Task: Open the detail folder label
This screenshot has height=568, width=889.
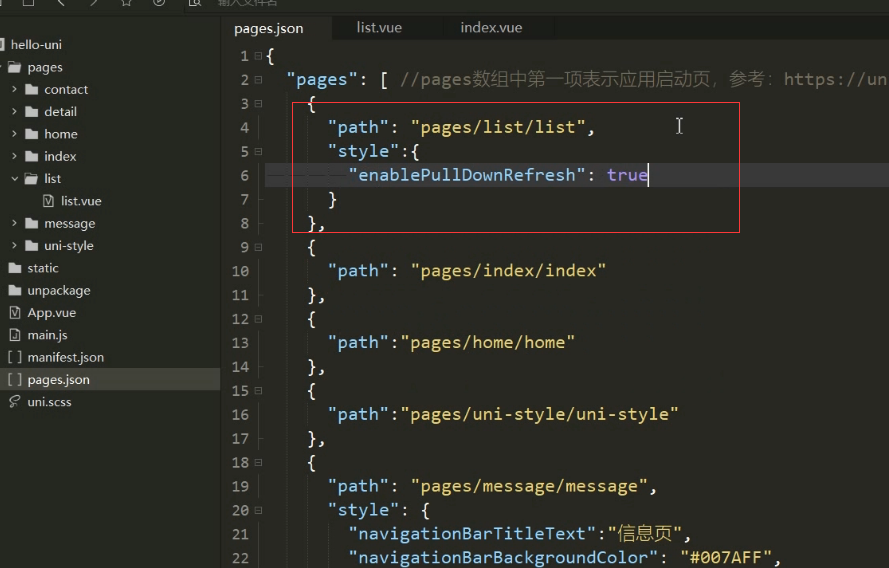Action: tap(60, 112)
